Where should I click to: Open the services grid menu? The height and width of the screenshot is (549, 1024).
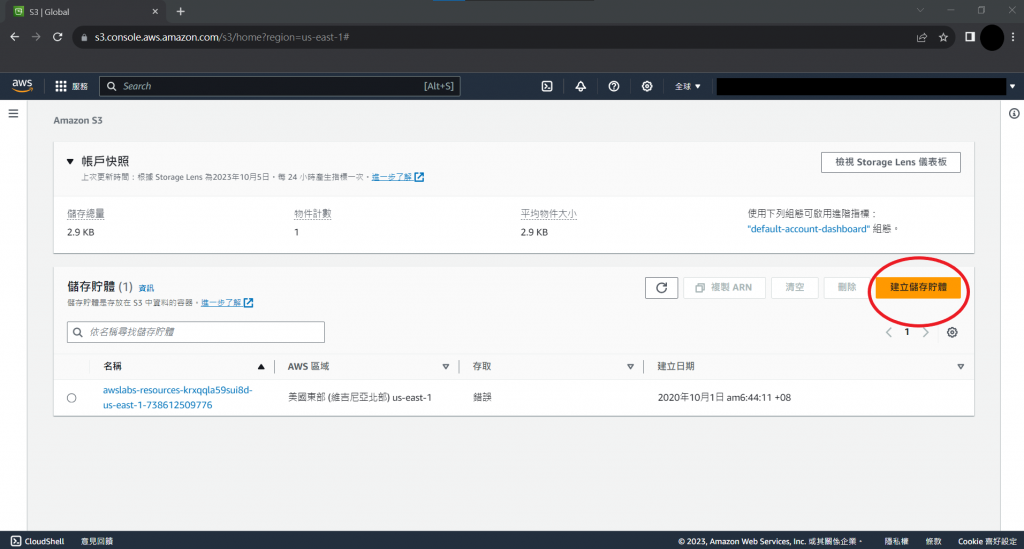61,86
